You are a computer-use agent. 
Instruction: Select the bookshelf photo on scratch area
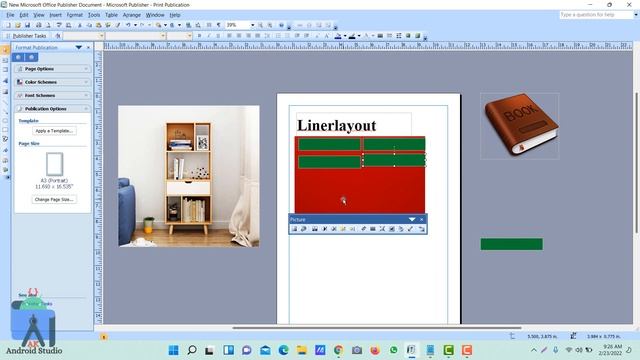[x=189, y=176]
